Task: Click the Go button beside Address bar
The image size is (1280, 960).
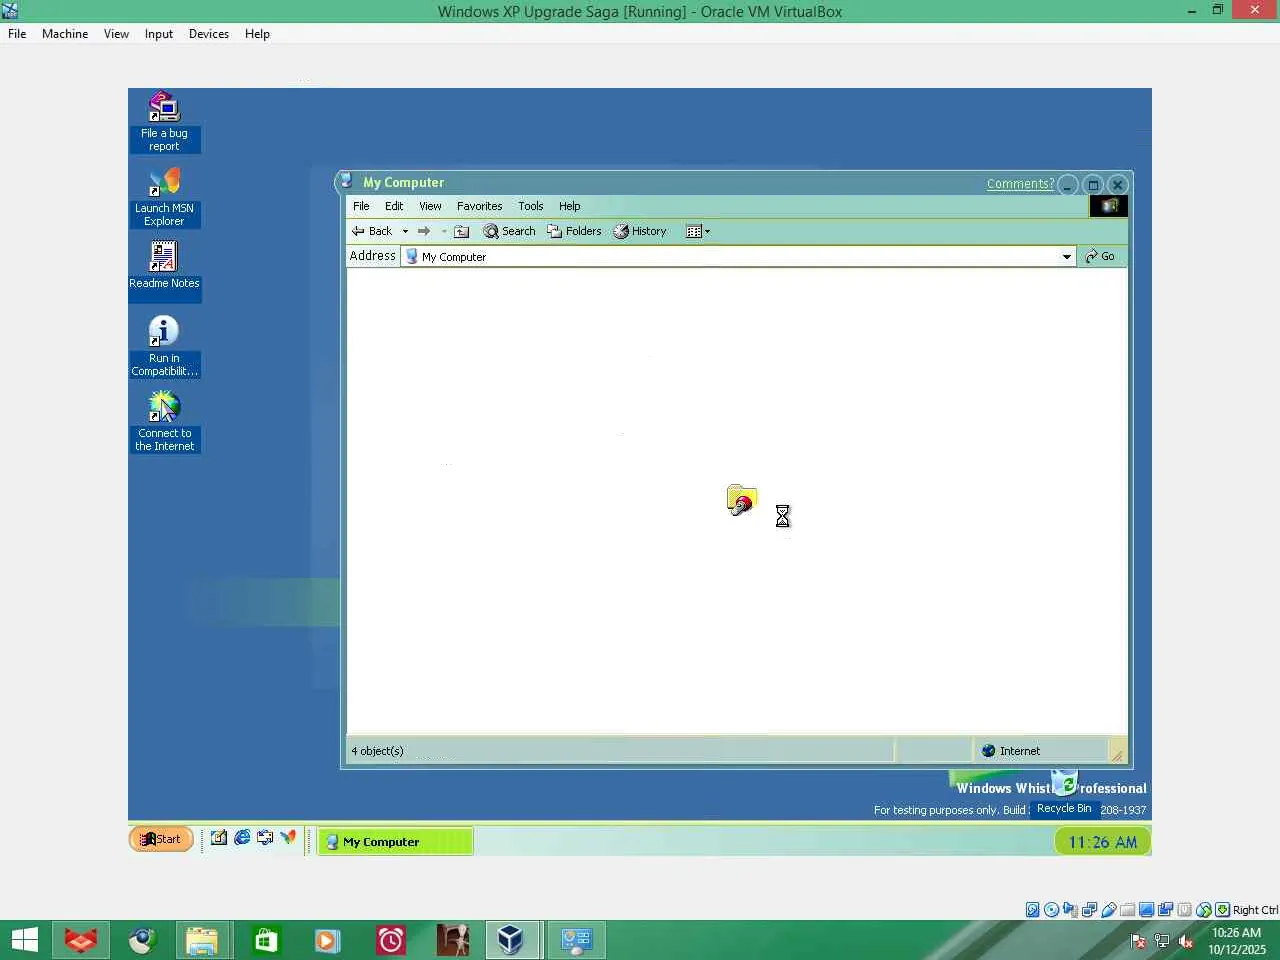Action: [1100, 257]
